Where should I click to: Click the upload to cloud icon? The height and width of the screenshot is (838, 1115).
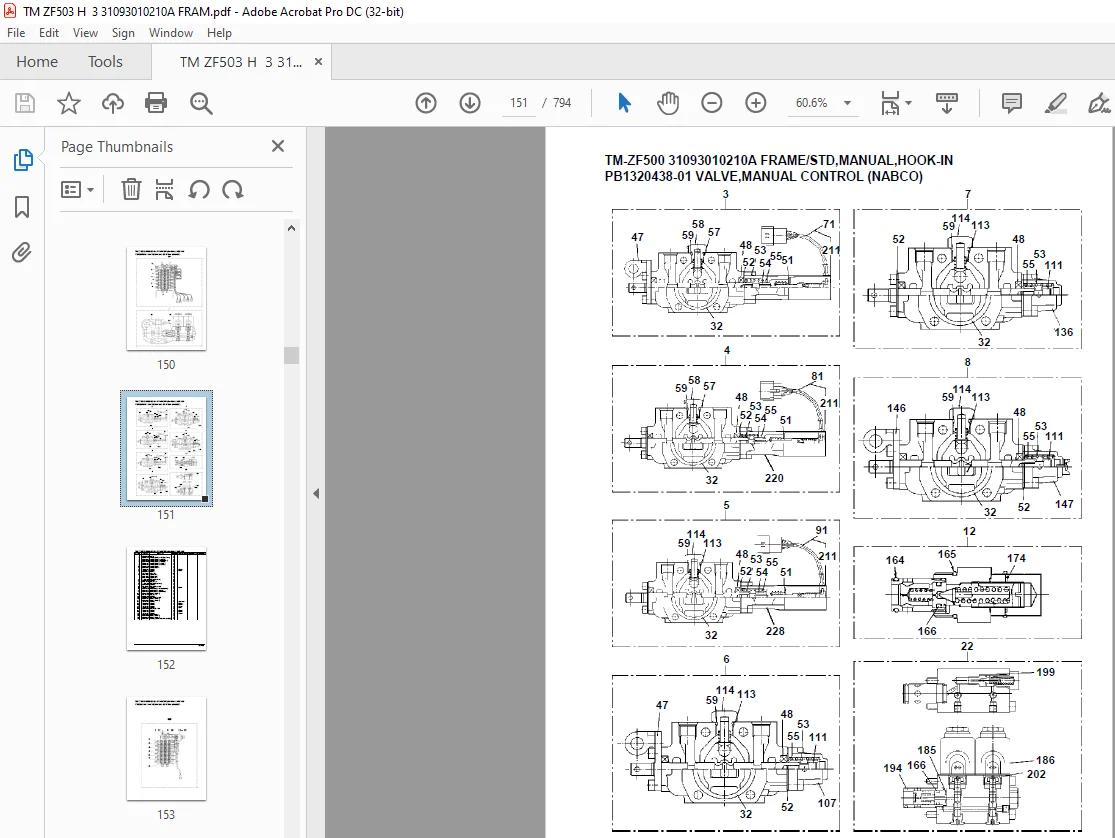pyautogui.click(x=112, y=103)
